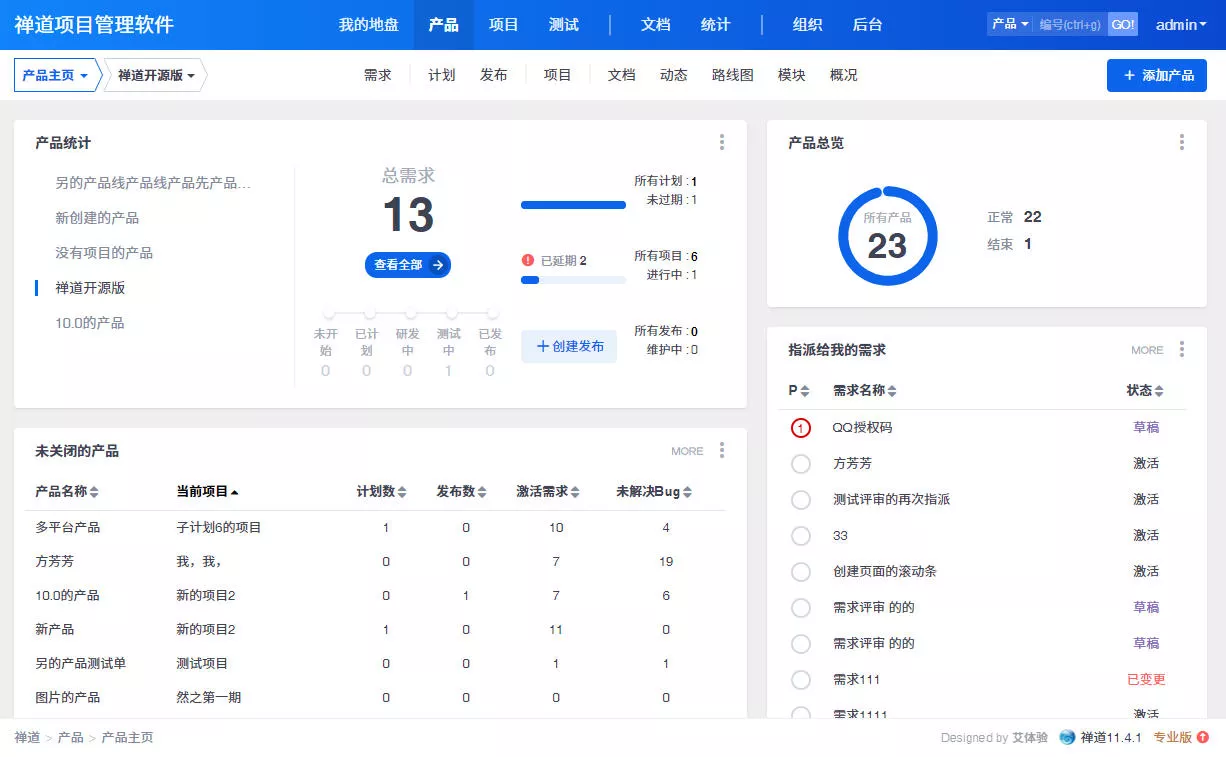Open the 创建页面的滚动条 requirement
The width and height of the screenshot is (1226, 757).
tap(885, 572)
